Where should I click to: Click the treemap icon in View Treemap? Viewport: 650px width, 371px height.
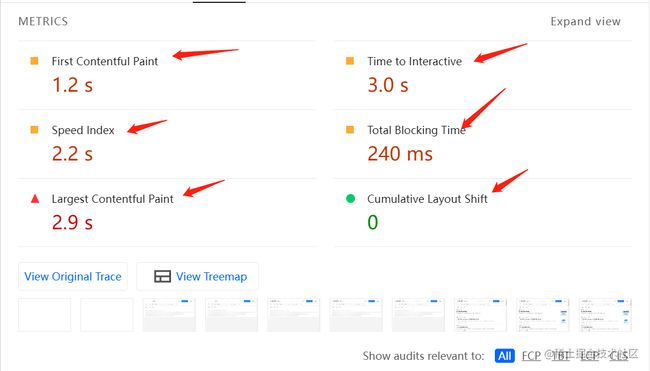162,276
